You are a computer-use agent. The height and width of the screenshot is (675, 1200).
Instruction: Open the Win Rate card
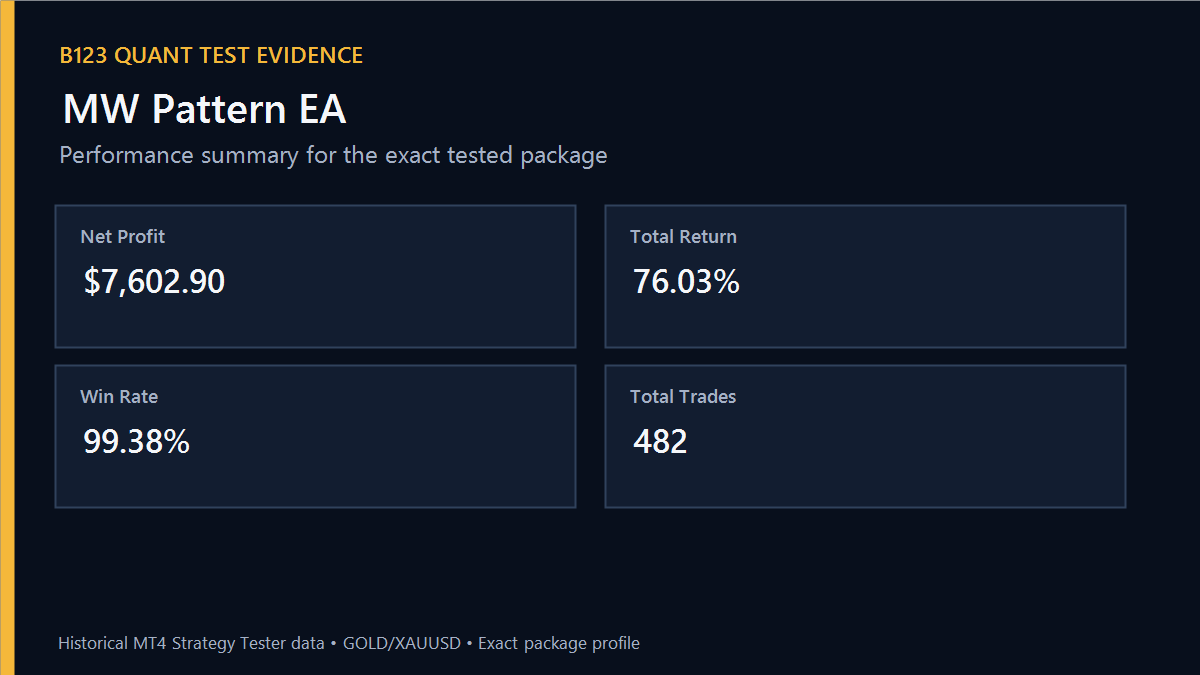315,436
